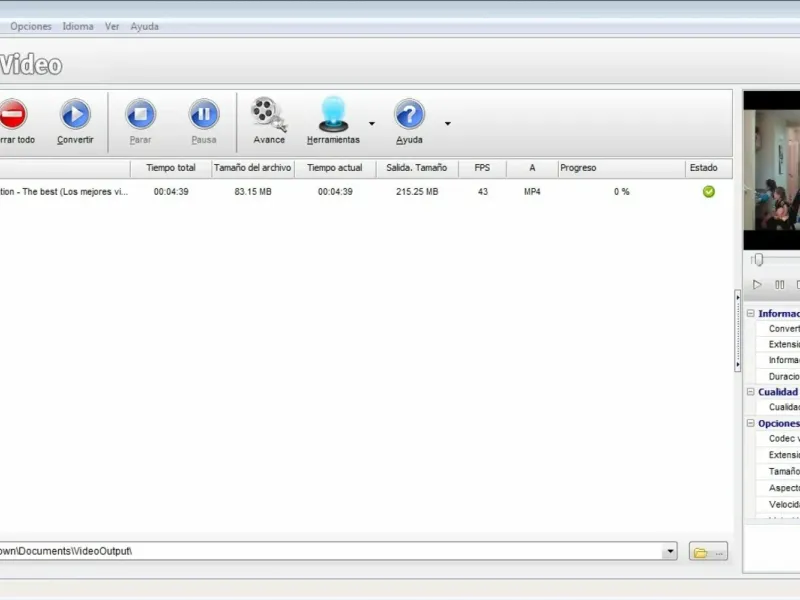Viewport: 800px width, 600px height.
Task: Expand the Ayuda toolbar dropdown arrow
Action: pyautogui.click(x=447, y=123)
